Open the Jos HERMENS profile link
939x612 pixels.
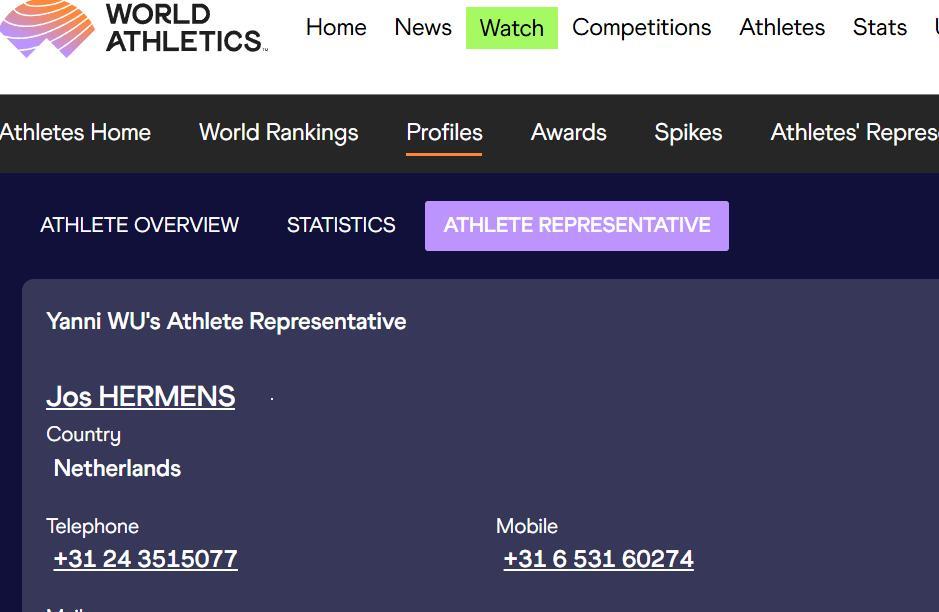coord(141,396)
